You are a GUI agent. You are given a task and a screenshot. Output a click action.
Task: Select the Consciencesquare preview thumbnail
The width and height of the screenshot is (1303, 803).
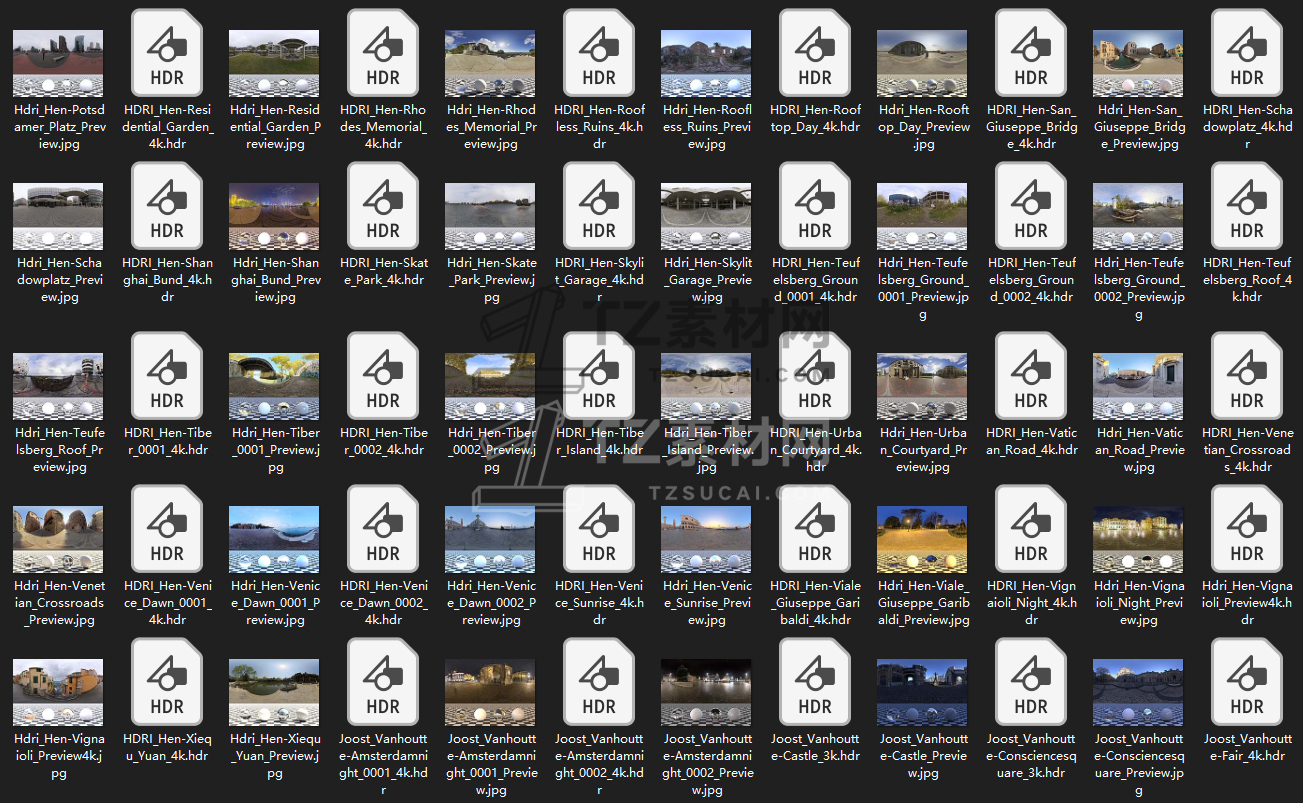pos(1138,692)
